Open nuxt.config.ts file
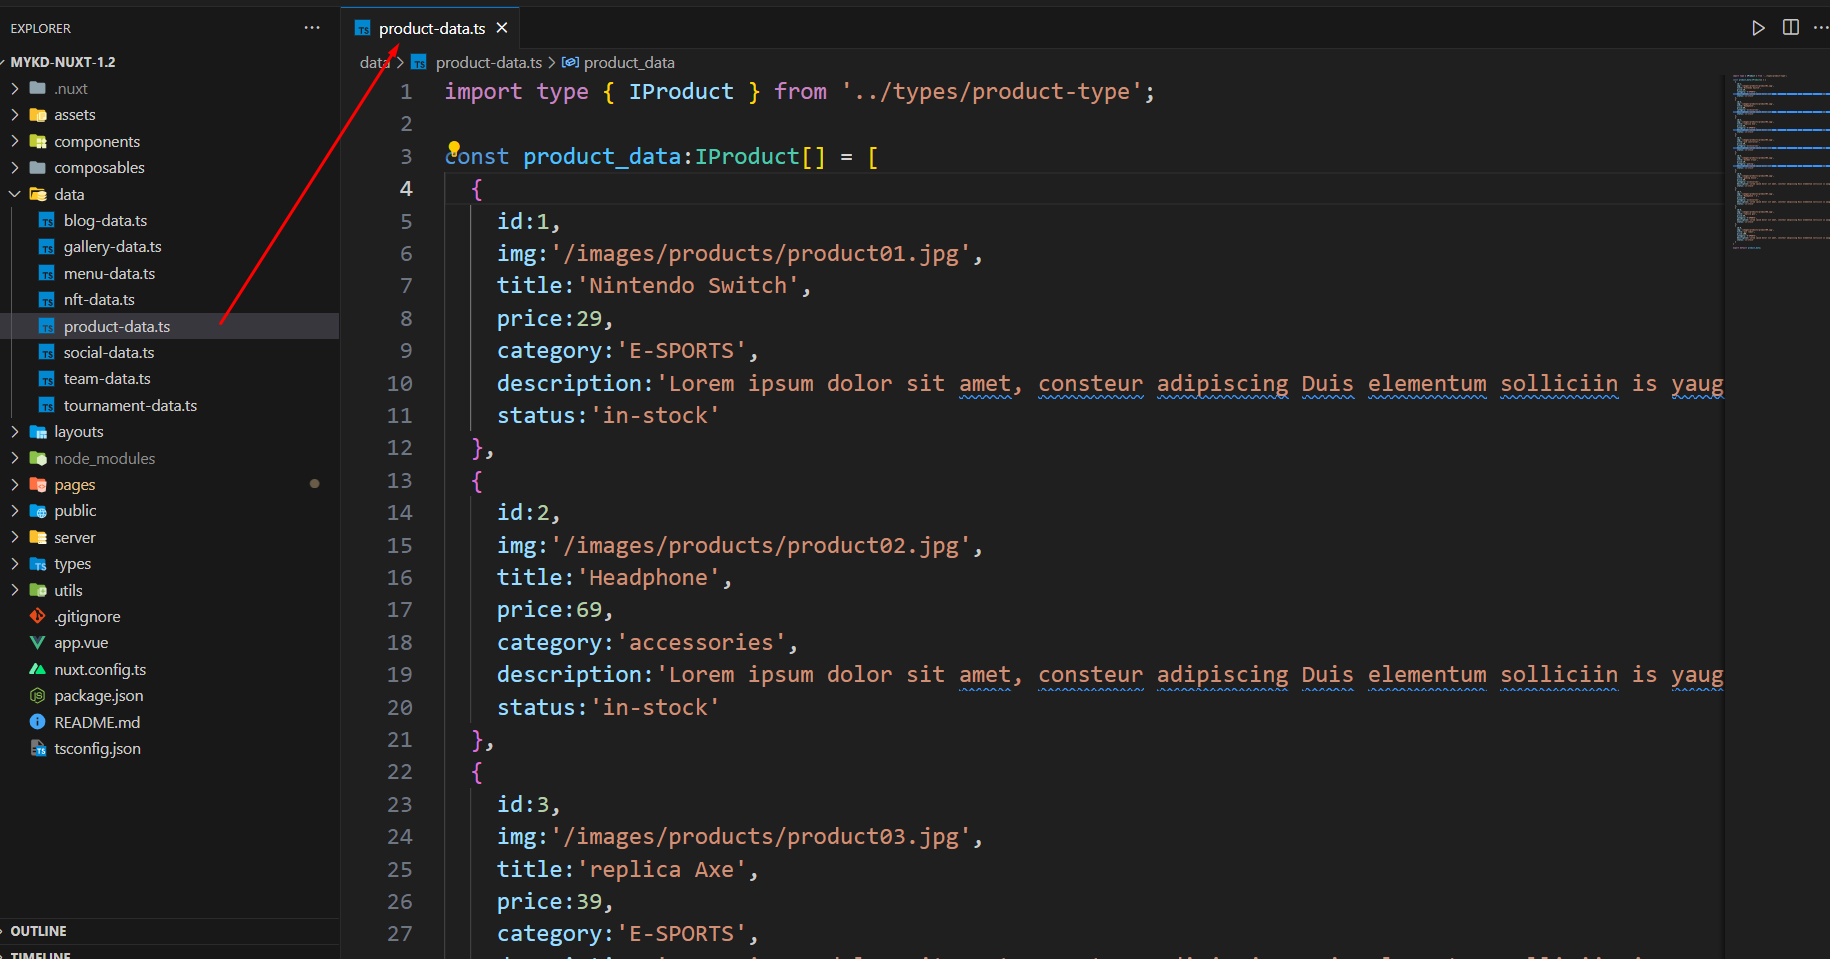Viewport: 1830px width, 959px height. pos(99,670)
